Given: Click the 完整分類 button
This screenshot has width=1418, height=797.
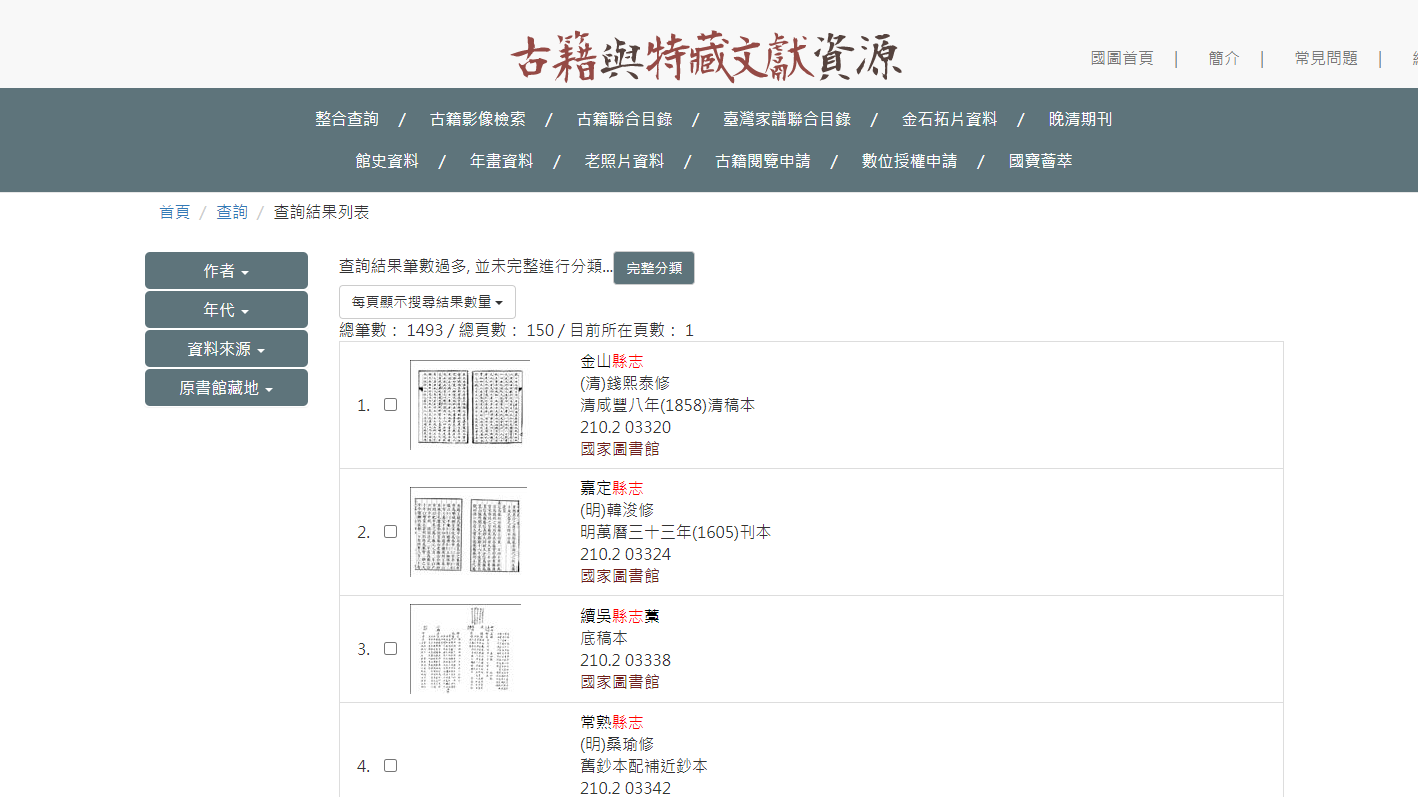Looking at the screenshot, I should 654,268.
